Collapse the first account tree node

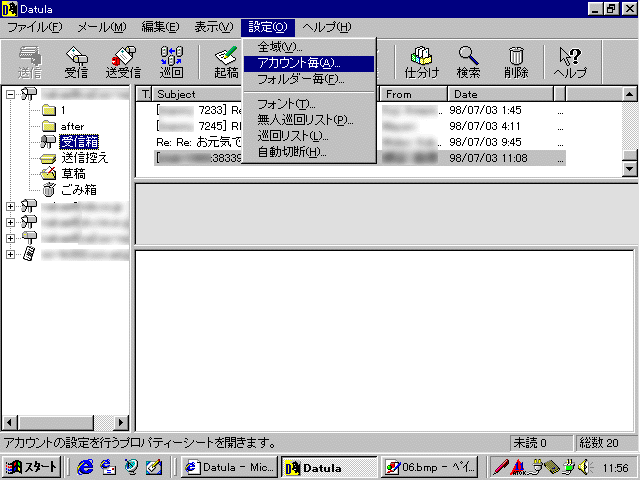pos(10,94)
